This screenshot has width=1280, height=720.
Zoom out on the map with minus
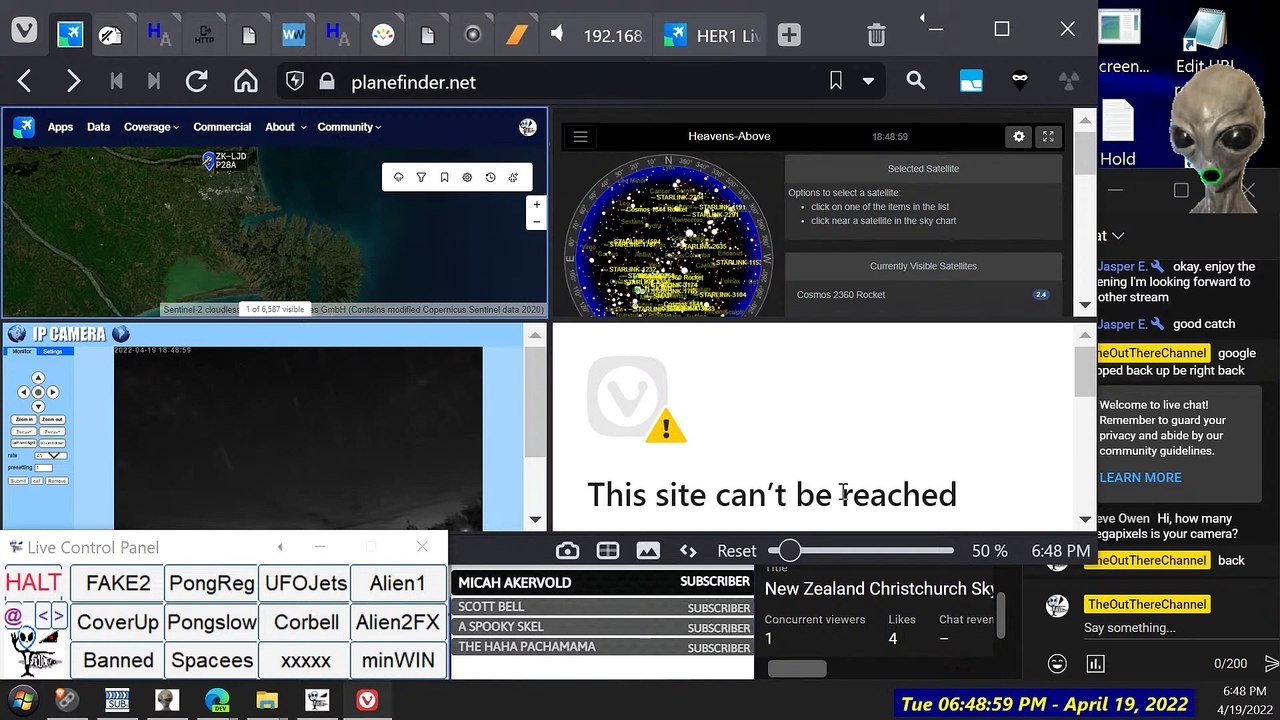[x=537, y=221]
